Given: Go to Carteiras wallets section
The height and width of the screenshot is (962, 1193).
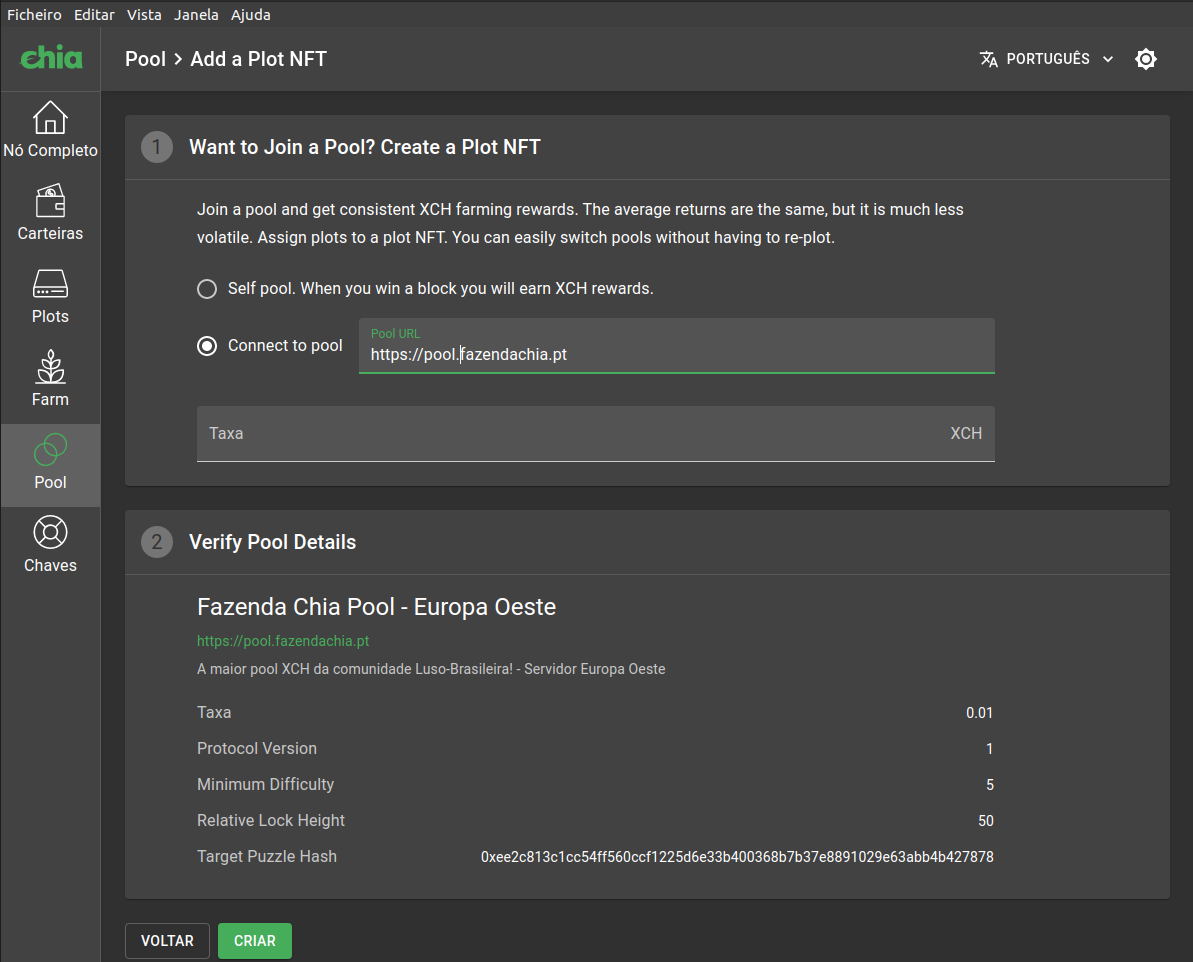Looking at the screenshot, I should [50, 213].
